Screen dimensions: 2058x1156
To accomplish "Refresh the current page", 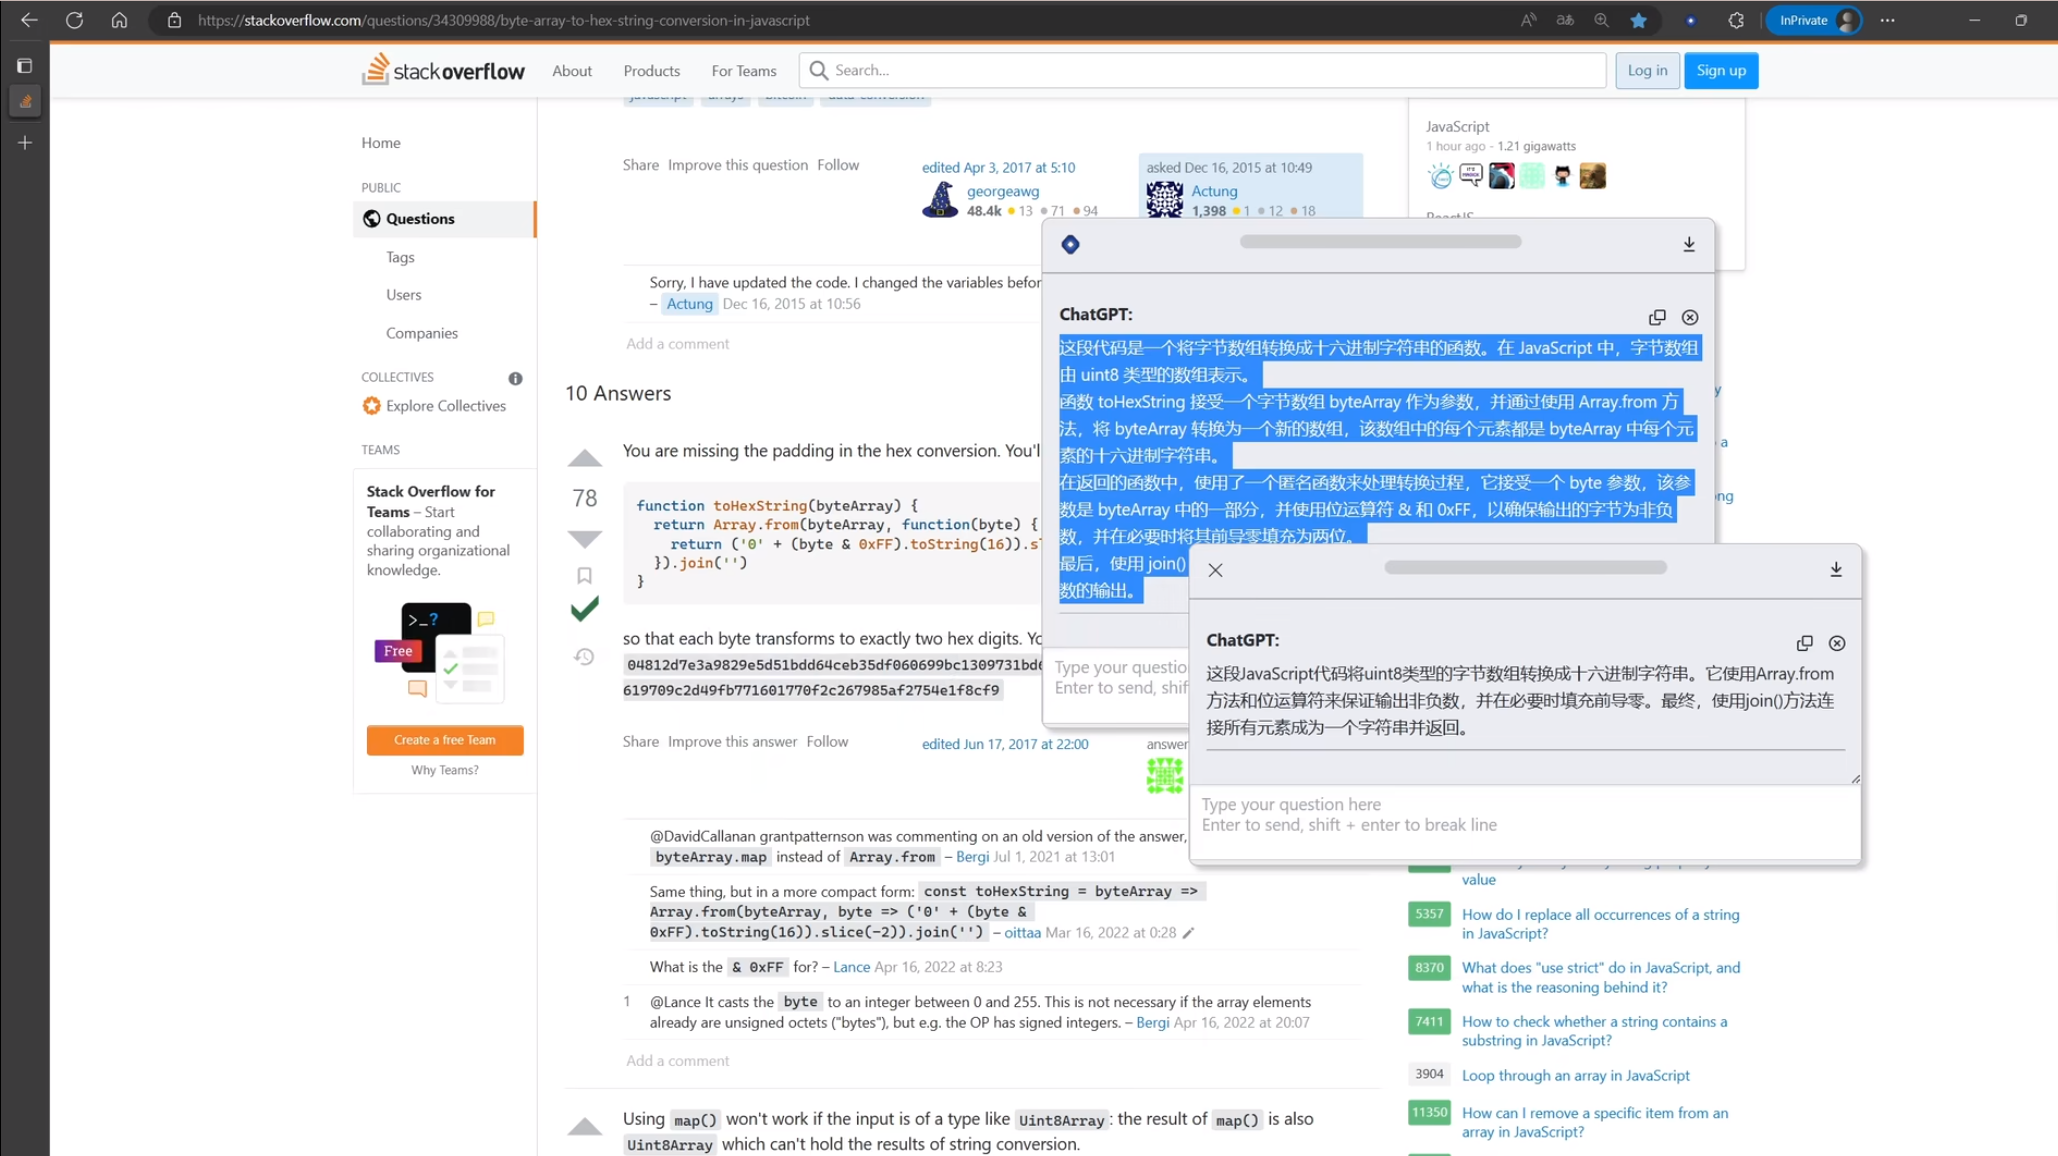I will click(x=74, y=20).
